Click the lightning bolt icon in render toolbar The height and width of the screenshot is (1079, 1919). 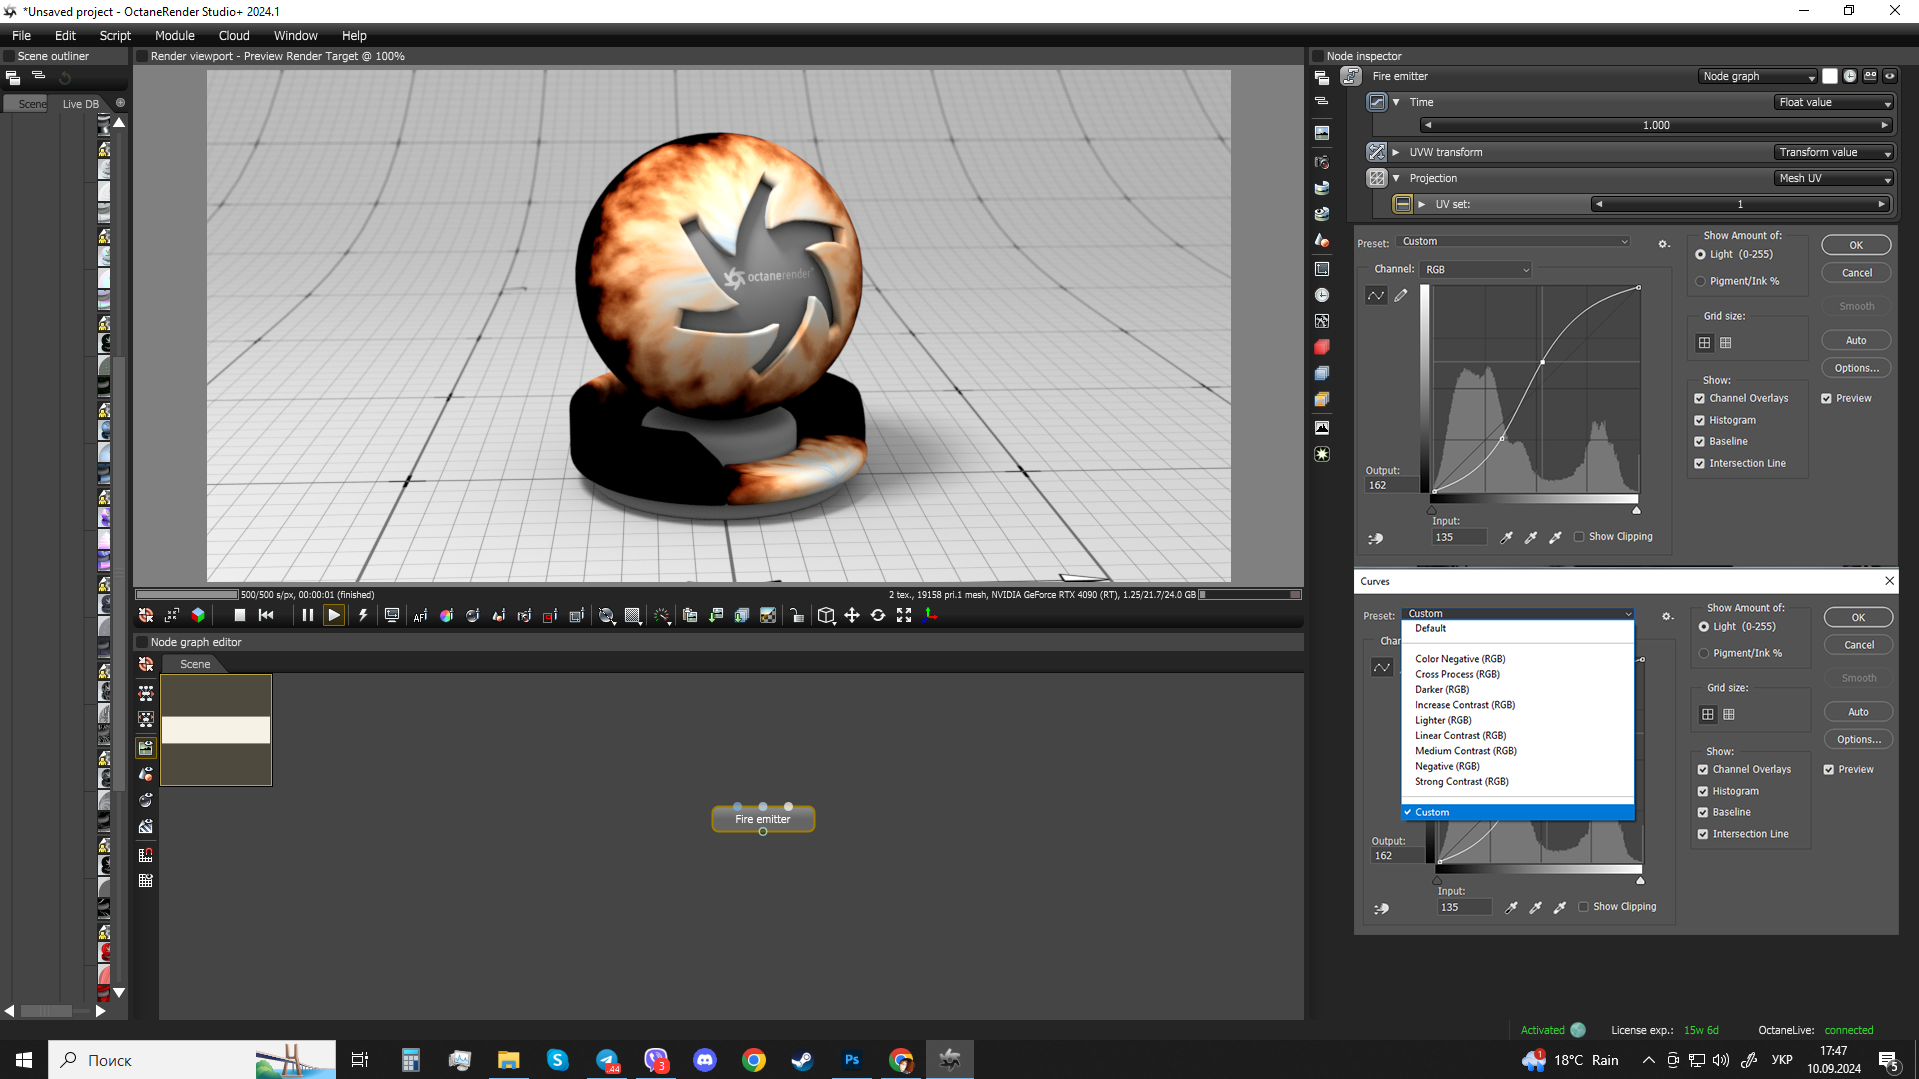pyautogui.click(x=363, y=615)
